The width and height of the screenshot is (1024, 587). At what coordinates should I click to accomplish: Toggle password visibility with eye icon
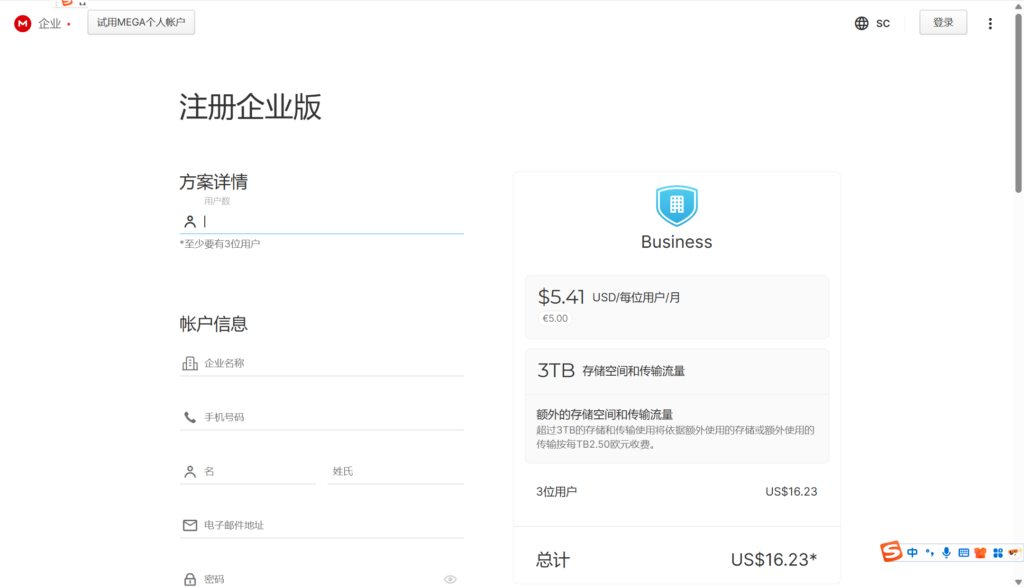point(450,578)
